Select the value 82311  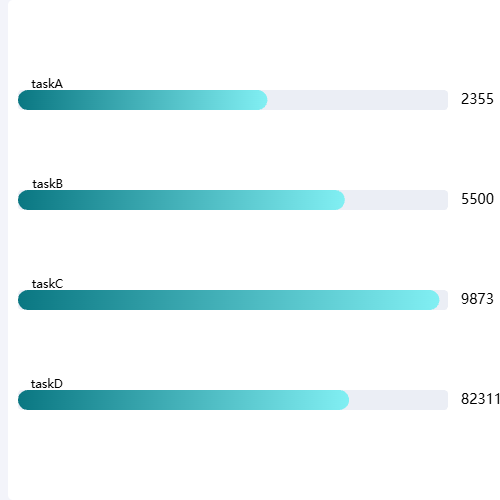click(480, 399)
